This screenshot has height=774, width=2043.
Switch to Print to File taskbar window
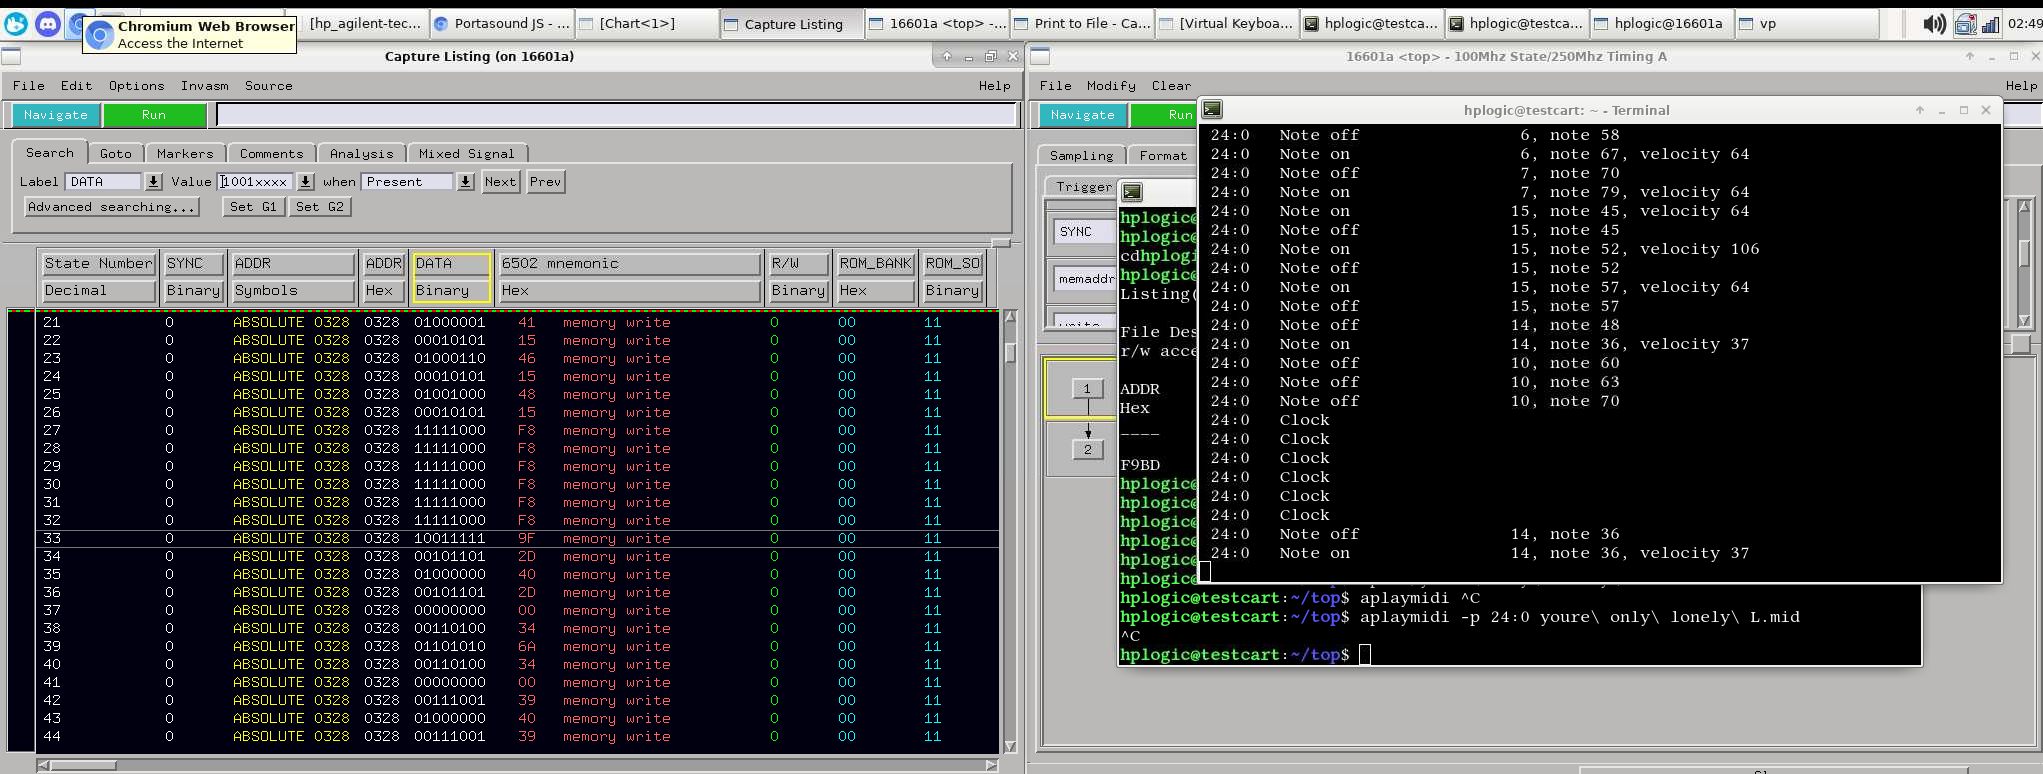1082,24
